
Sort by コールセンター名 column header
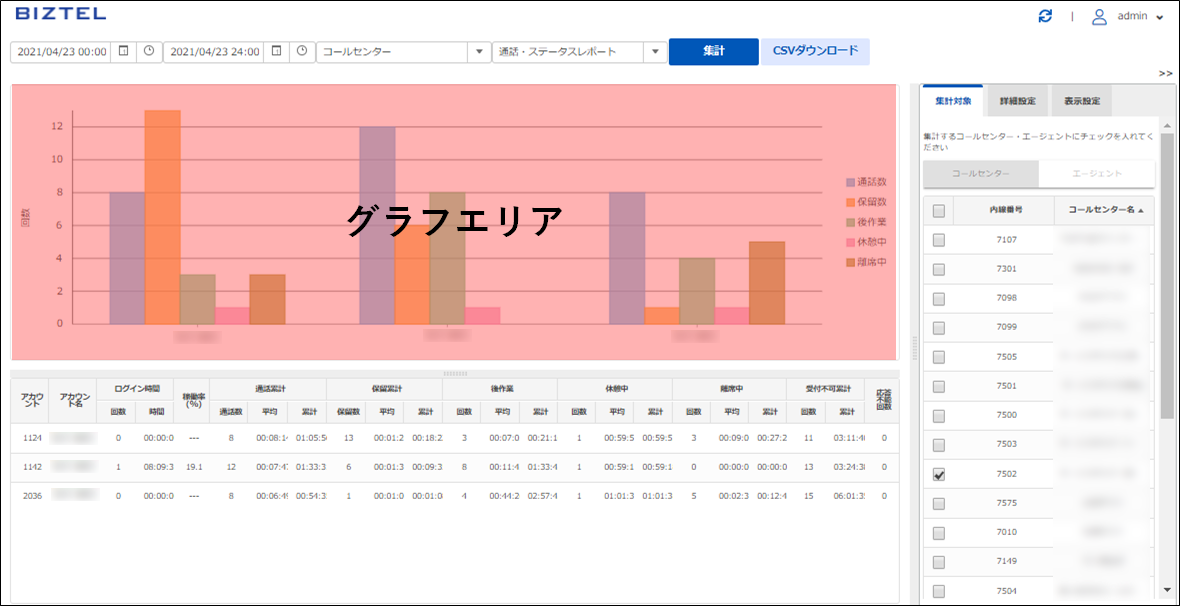click(x=1105, y=211)
